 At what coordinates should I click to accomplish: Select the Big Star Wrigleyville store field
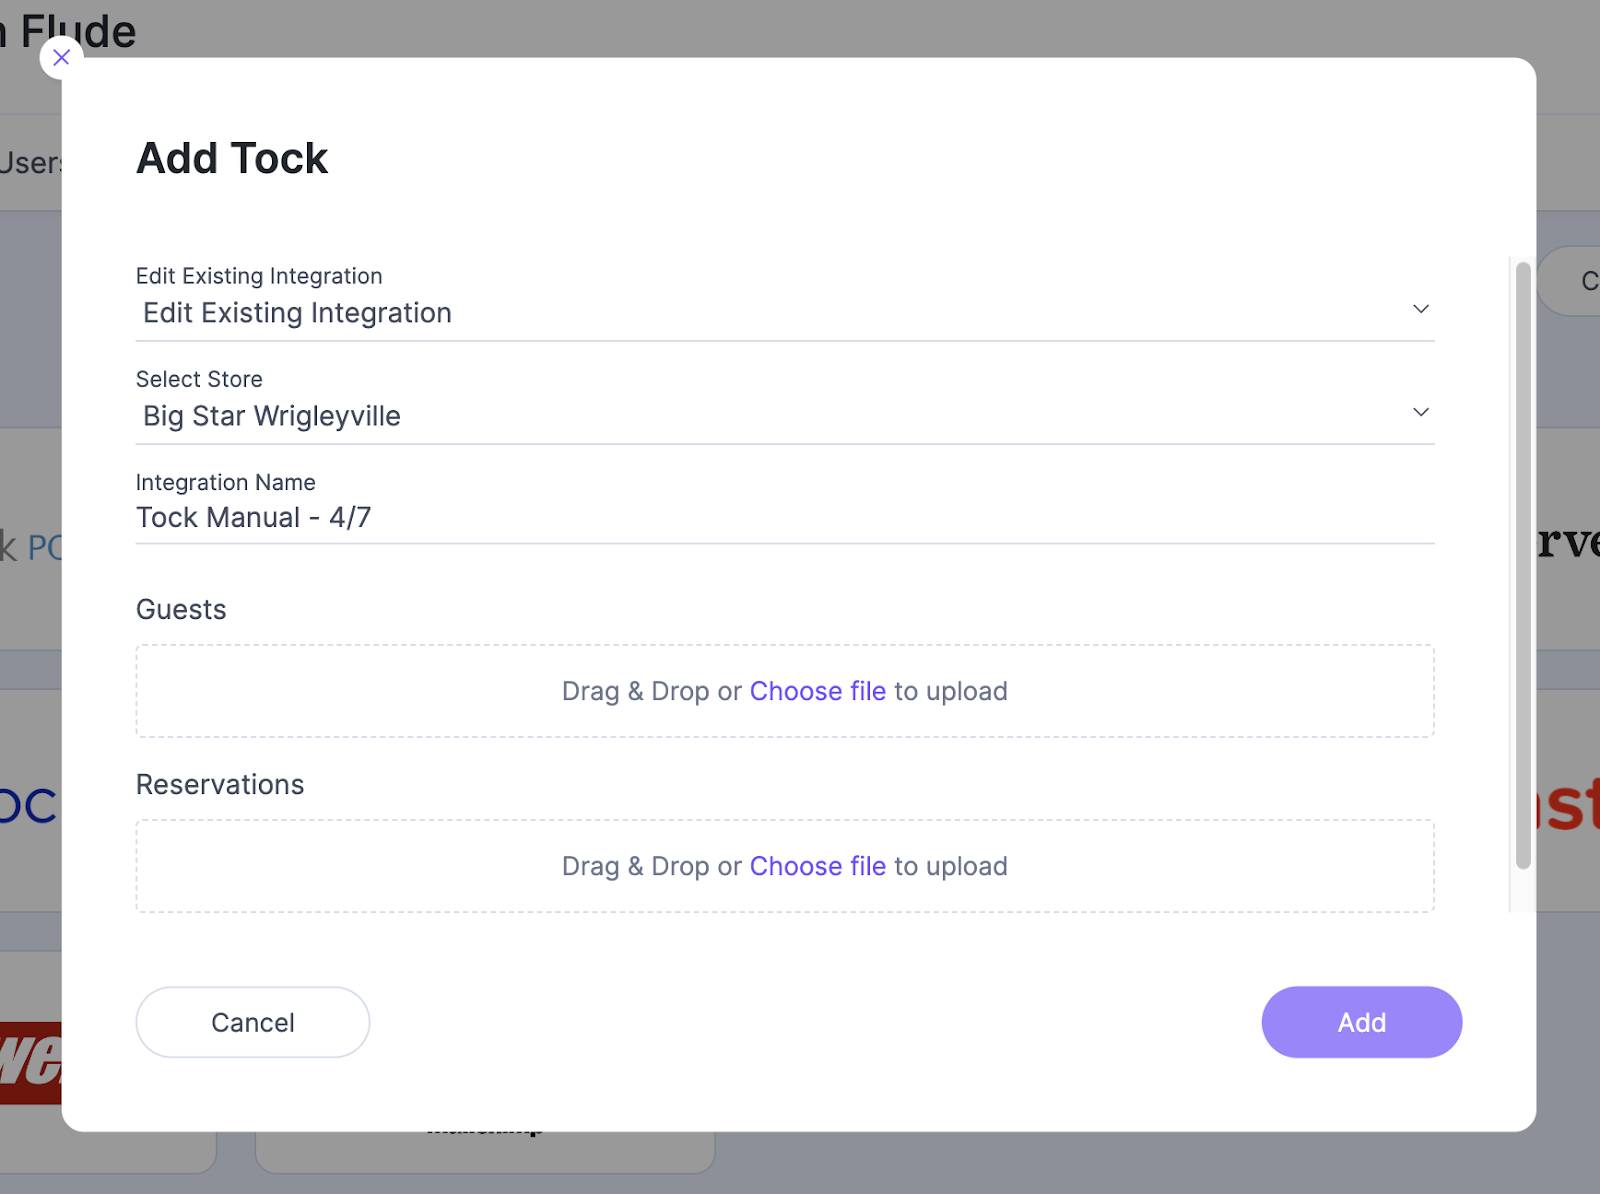point(785,416)
